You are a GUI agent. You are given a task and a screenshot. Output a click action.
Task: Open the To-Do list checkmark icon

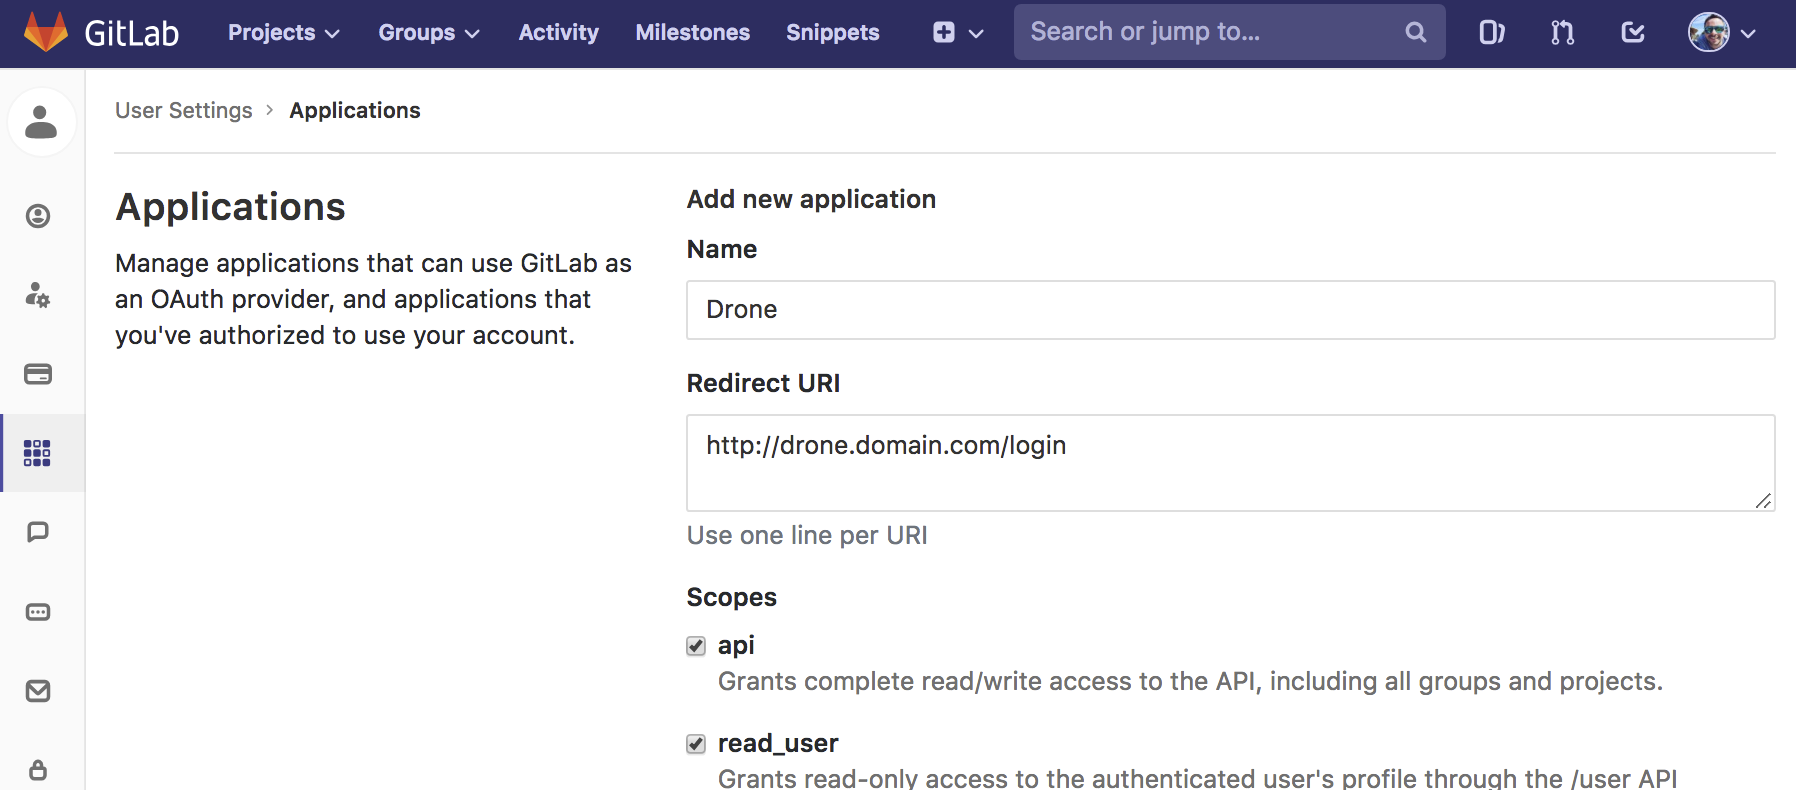pos(1633,33)
